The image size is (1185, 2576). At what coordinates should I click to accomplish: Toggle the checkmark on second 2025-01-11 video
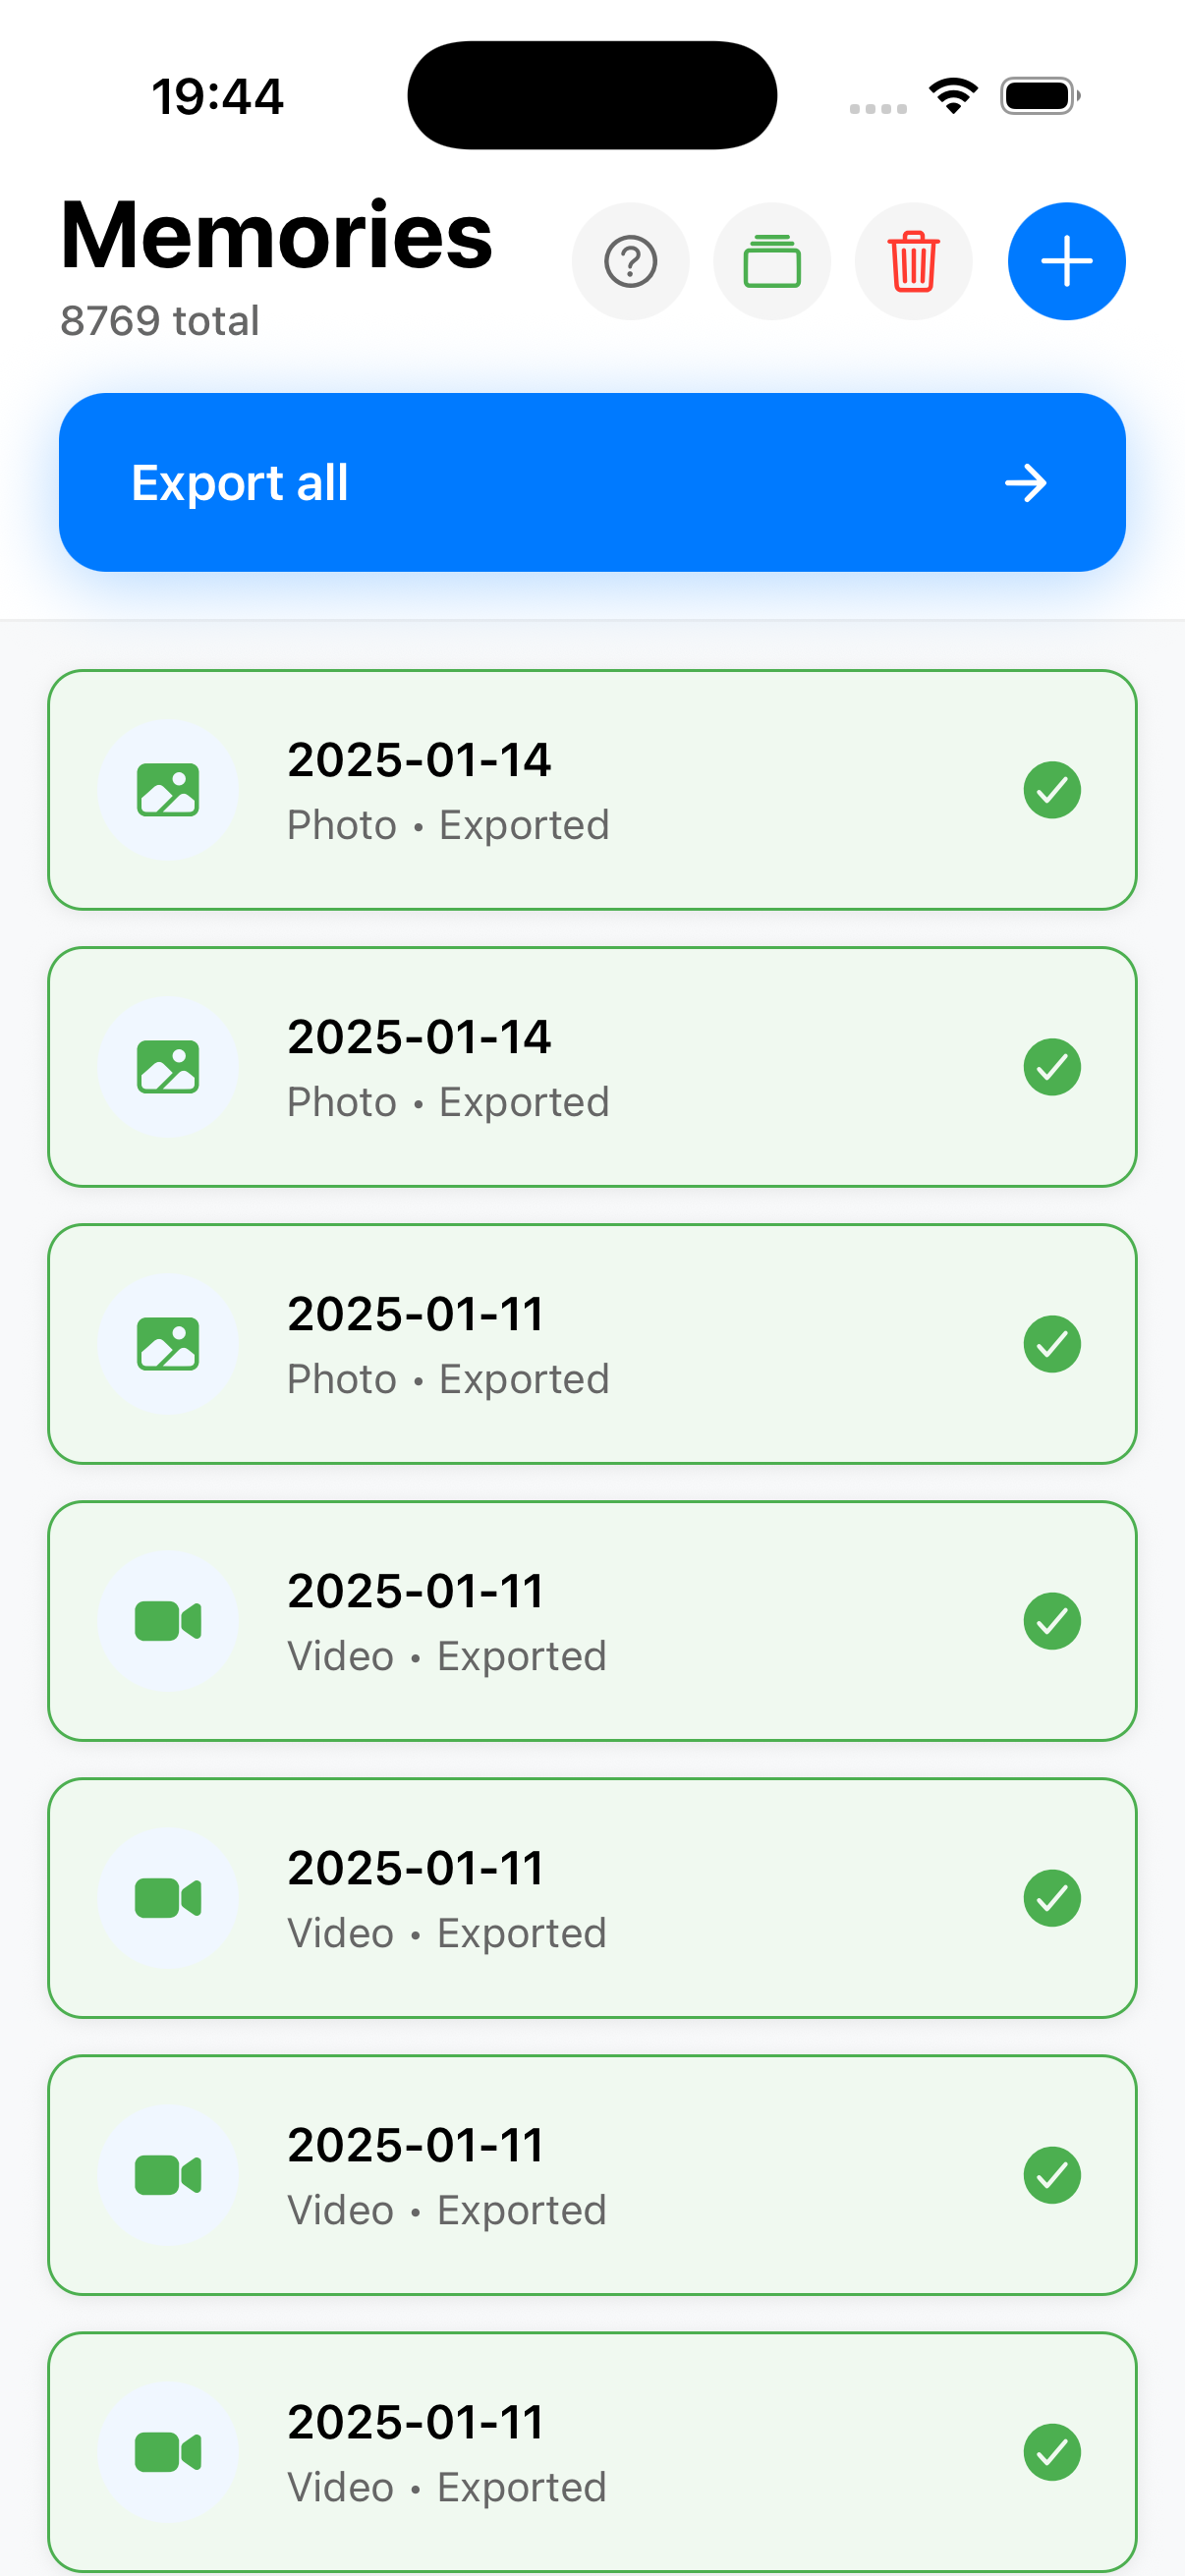(x=1052, y=1898)
